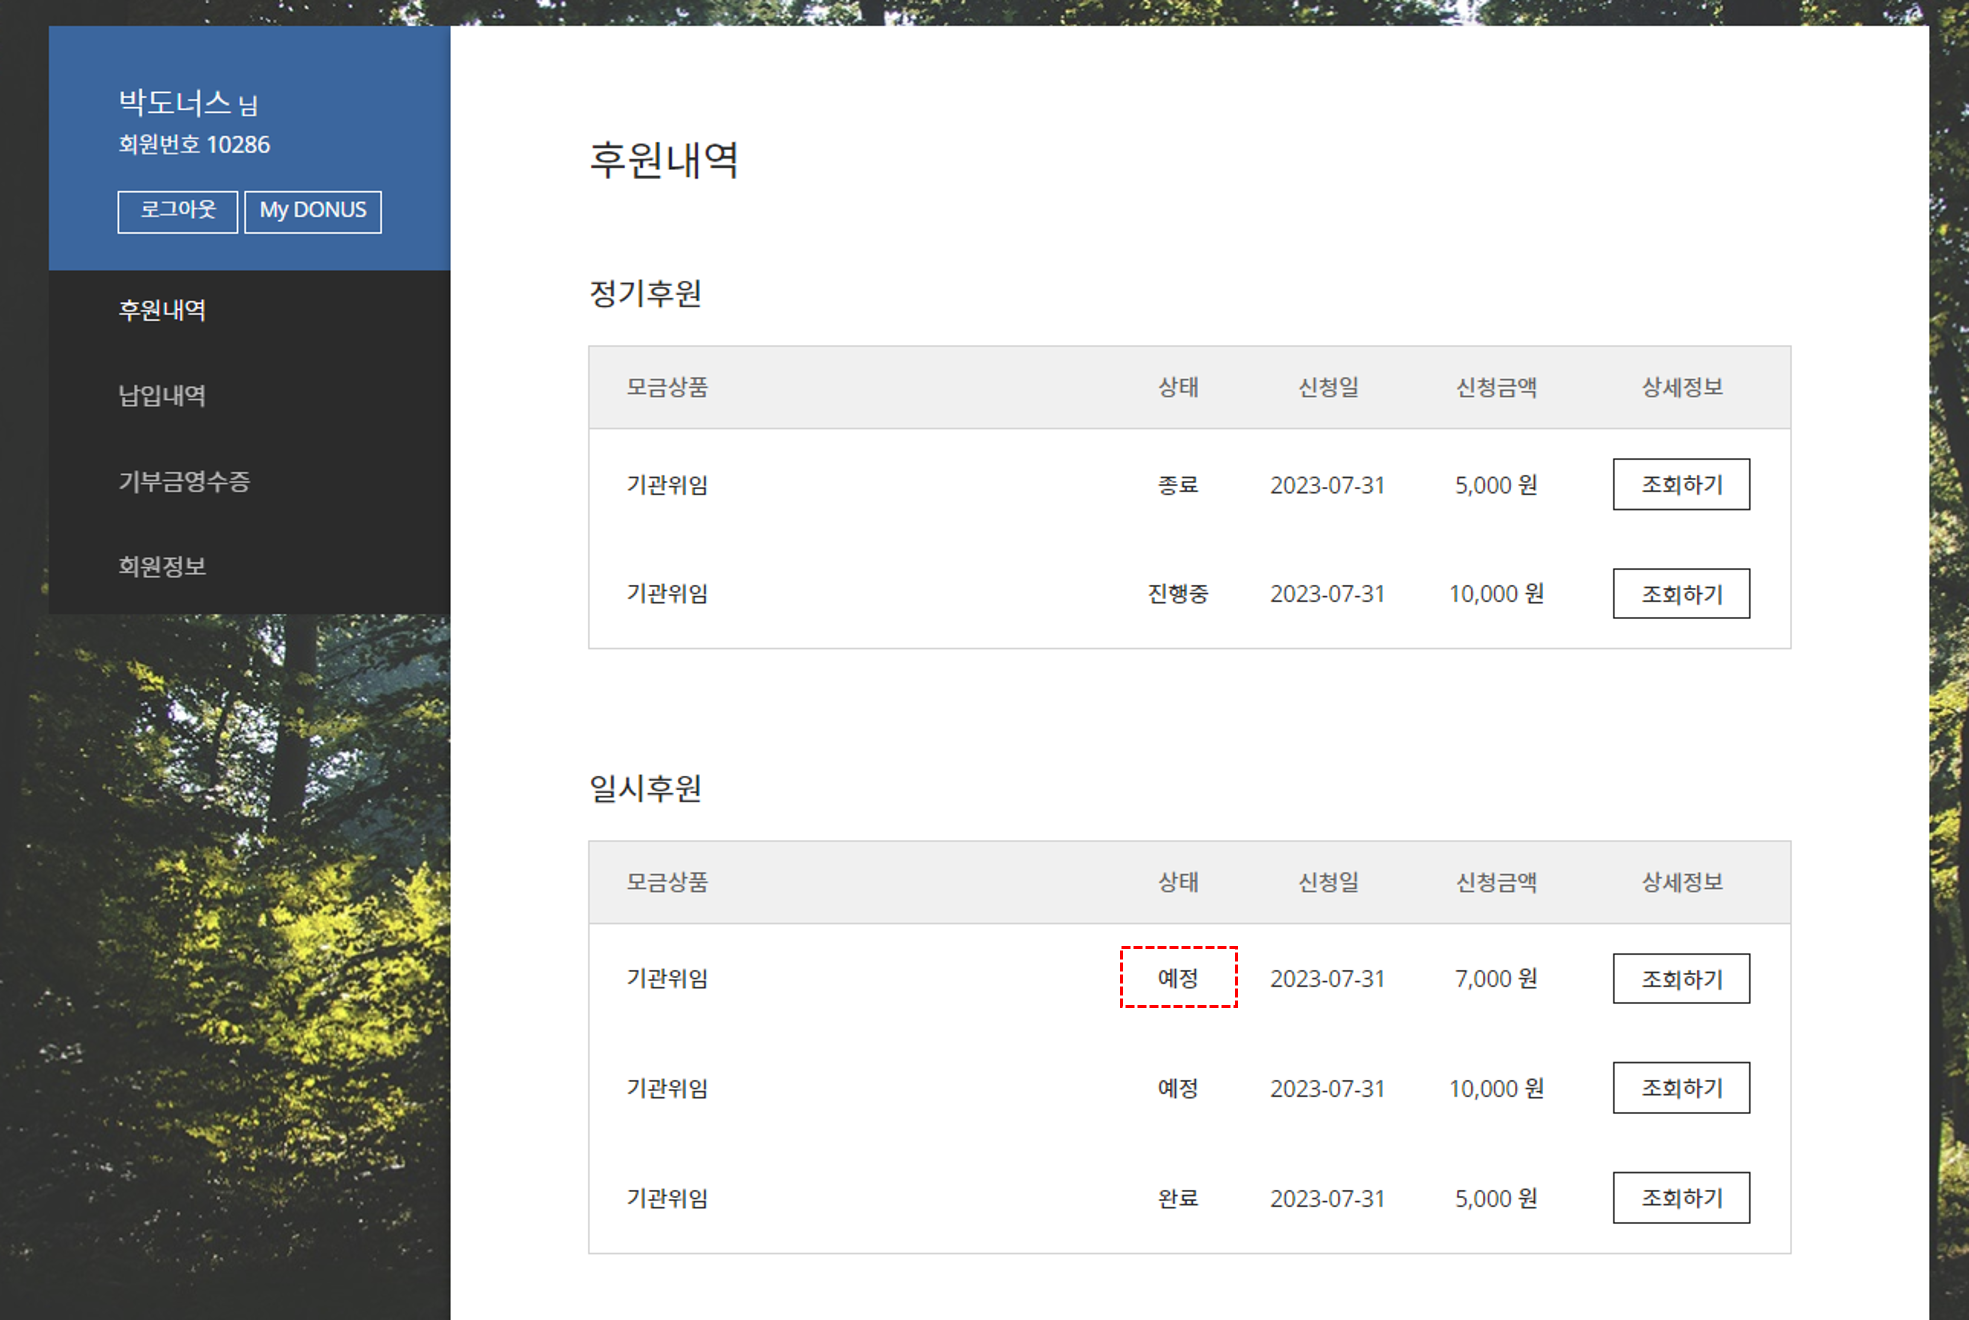Open 회원정보 in the sidebar

[162, 566]
